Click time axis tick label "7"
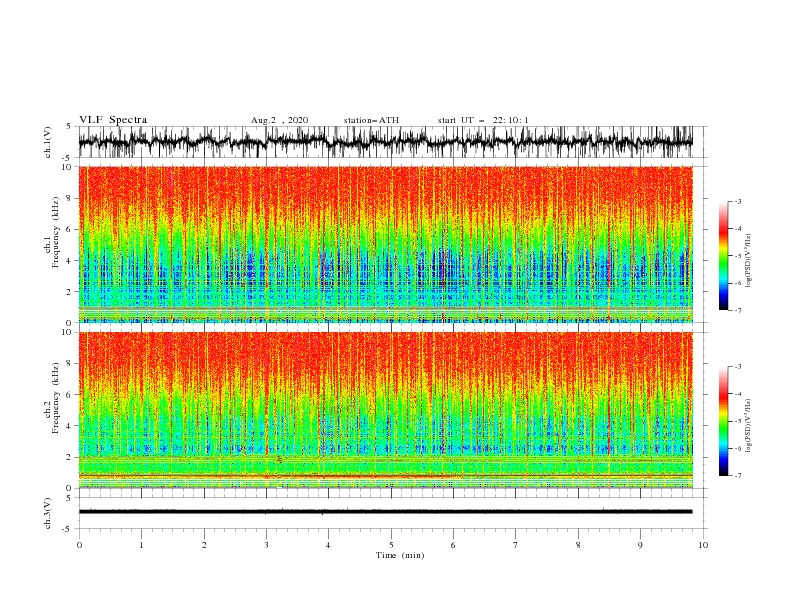Image resolution: width=792 pixels, height=612 pixels. click(x=516, y=545)
